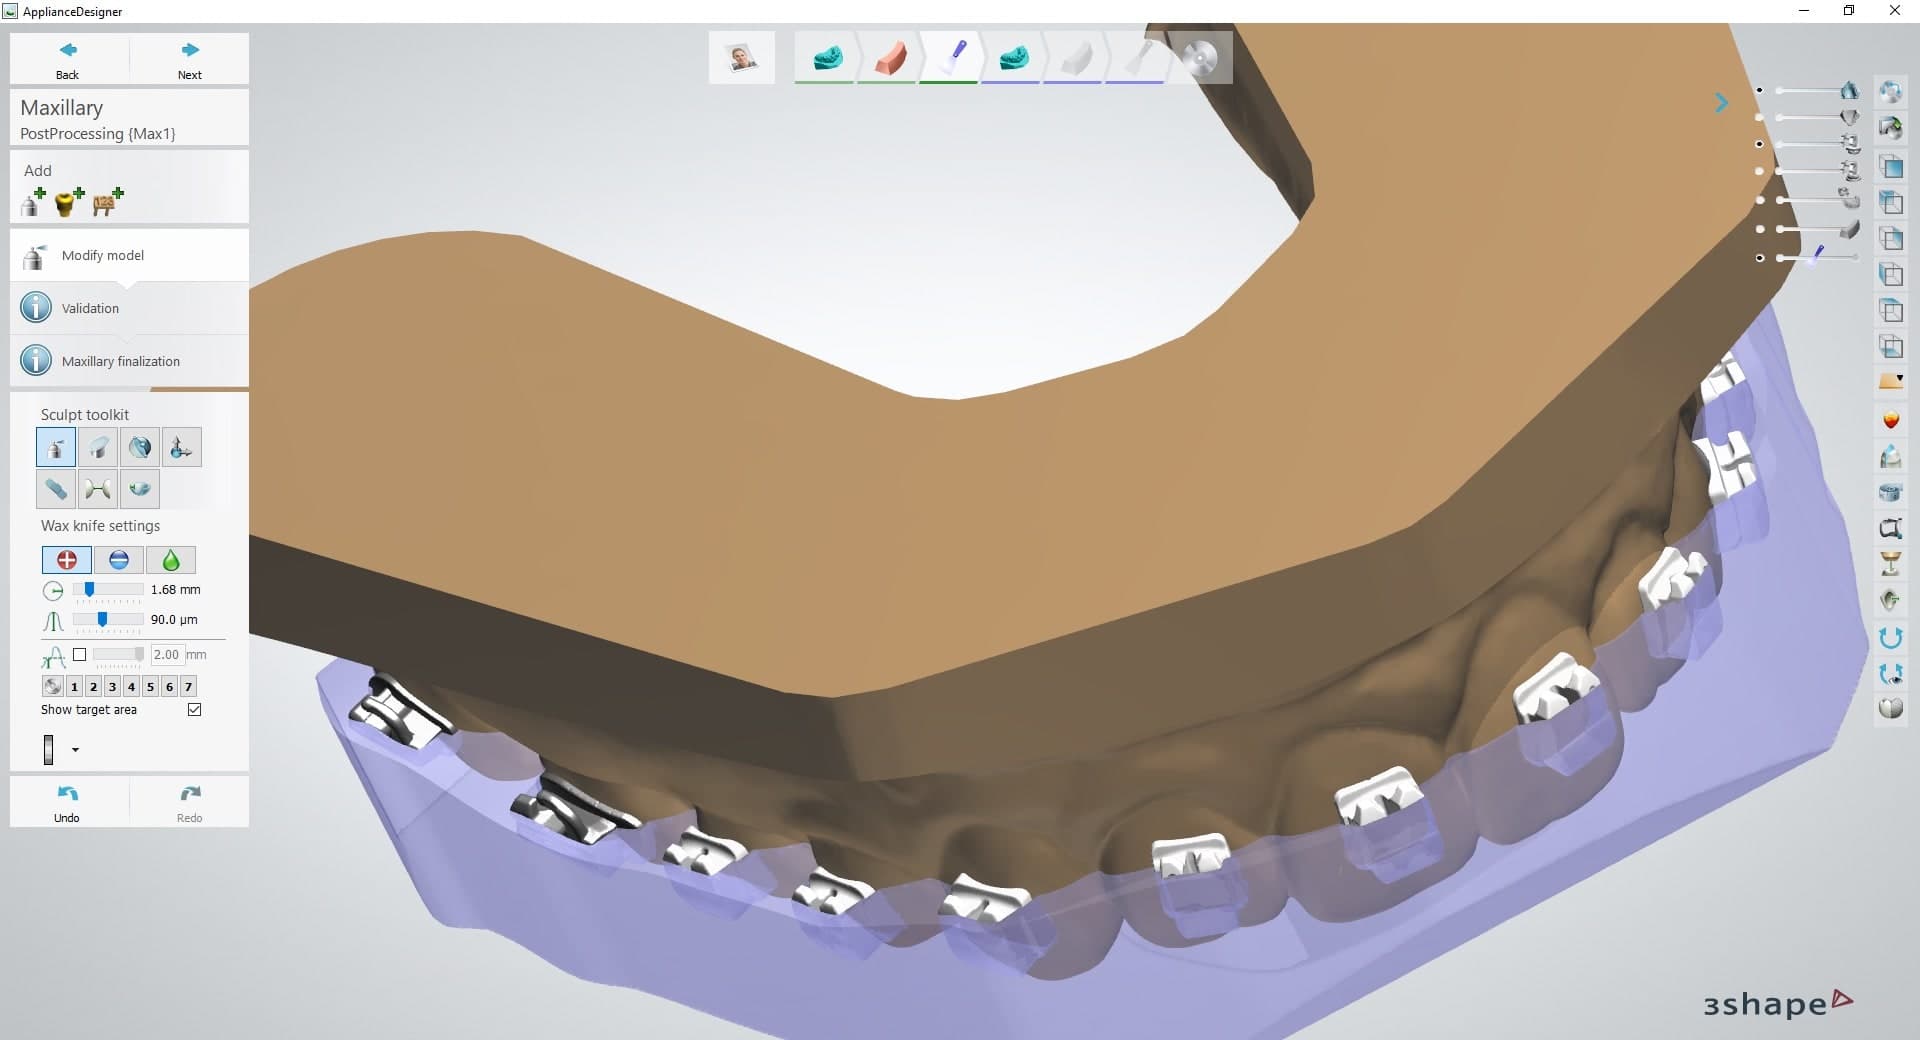Click the Undo button
This screenshot has width=1920, height=1040.
(x=67, y=801)
